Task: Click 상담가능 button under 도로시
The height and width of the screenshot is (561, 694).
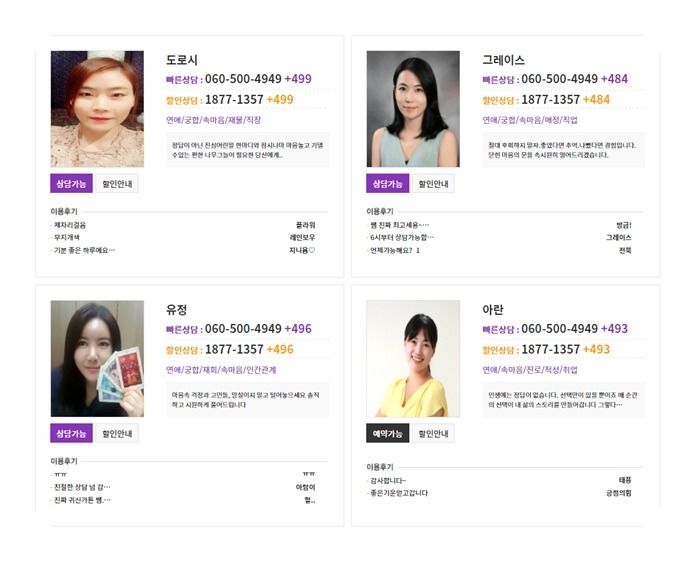Action: (x=71, y=183)
